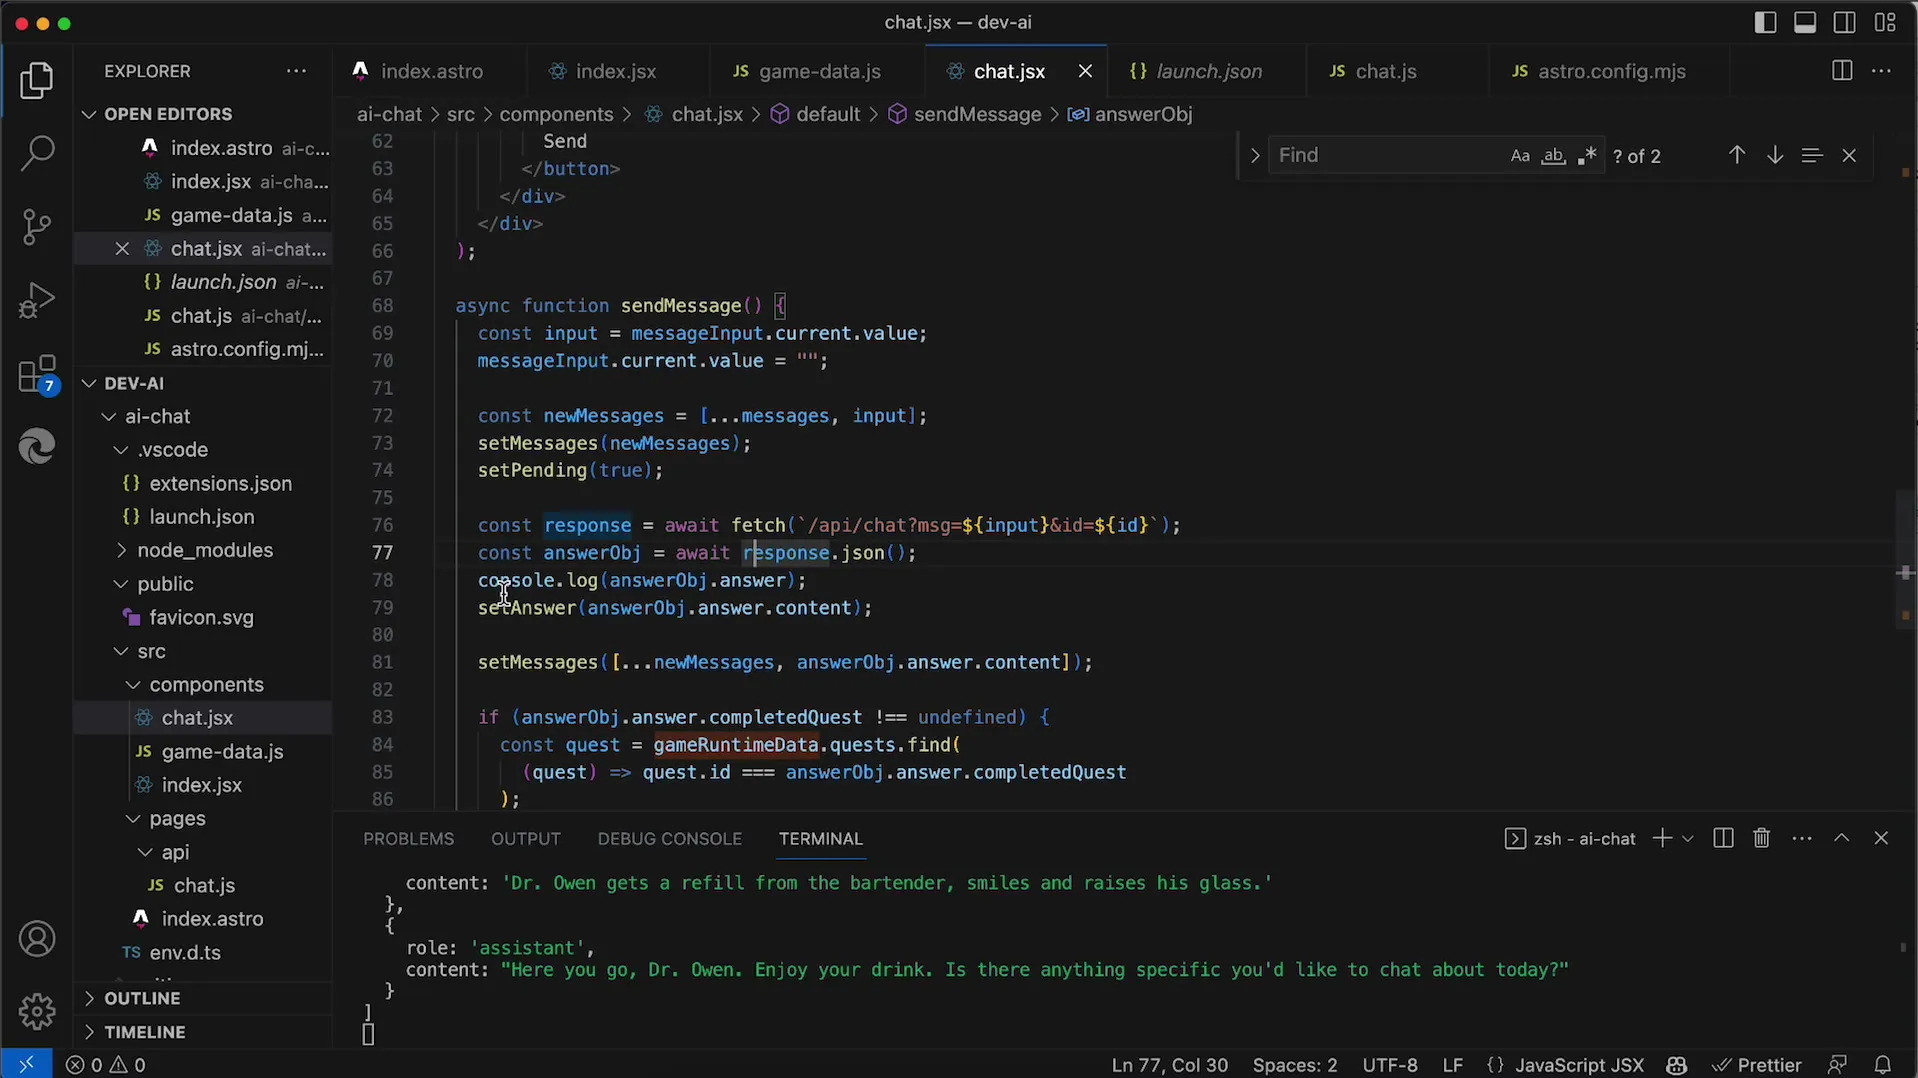Screen dimensions: 1918x1078
Task: Kill terminal with trash icon
Action: pyautogui.click(x=1762, y=838)
